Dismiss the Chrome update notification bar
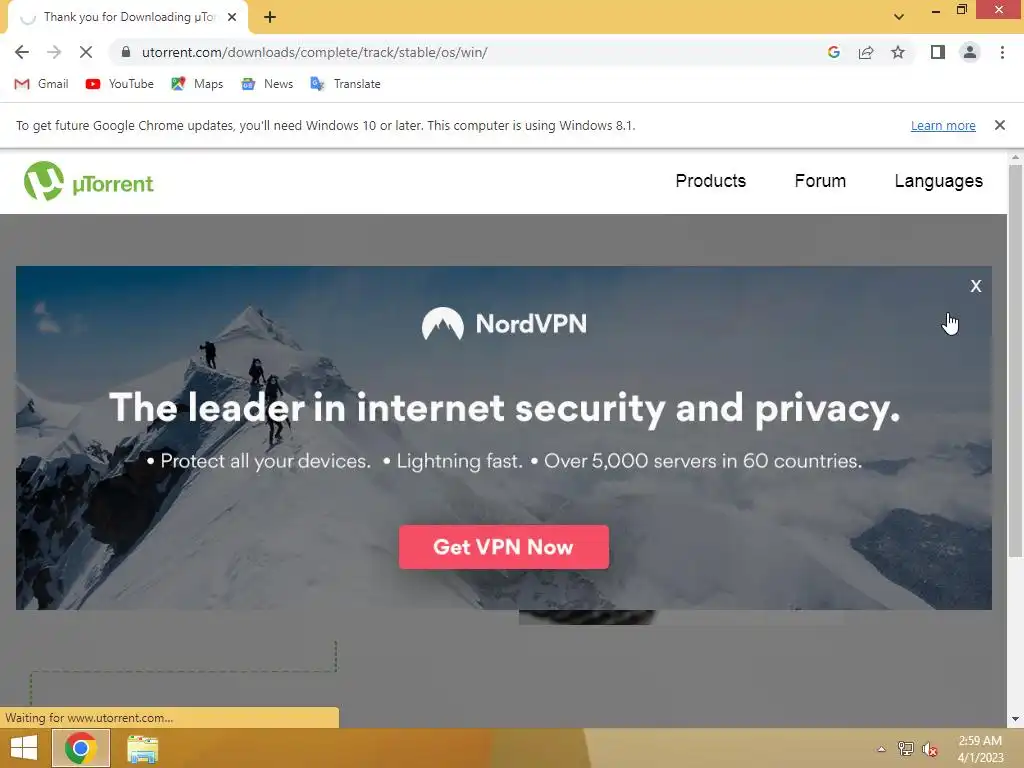Image resolution: width=1024 pixels, height=768 pixels. (x=999, y=125)
